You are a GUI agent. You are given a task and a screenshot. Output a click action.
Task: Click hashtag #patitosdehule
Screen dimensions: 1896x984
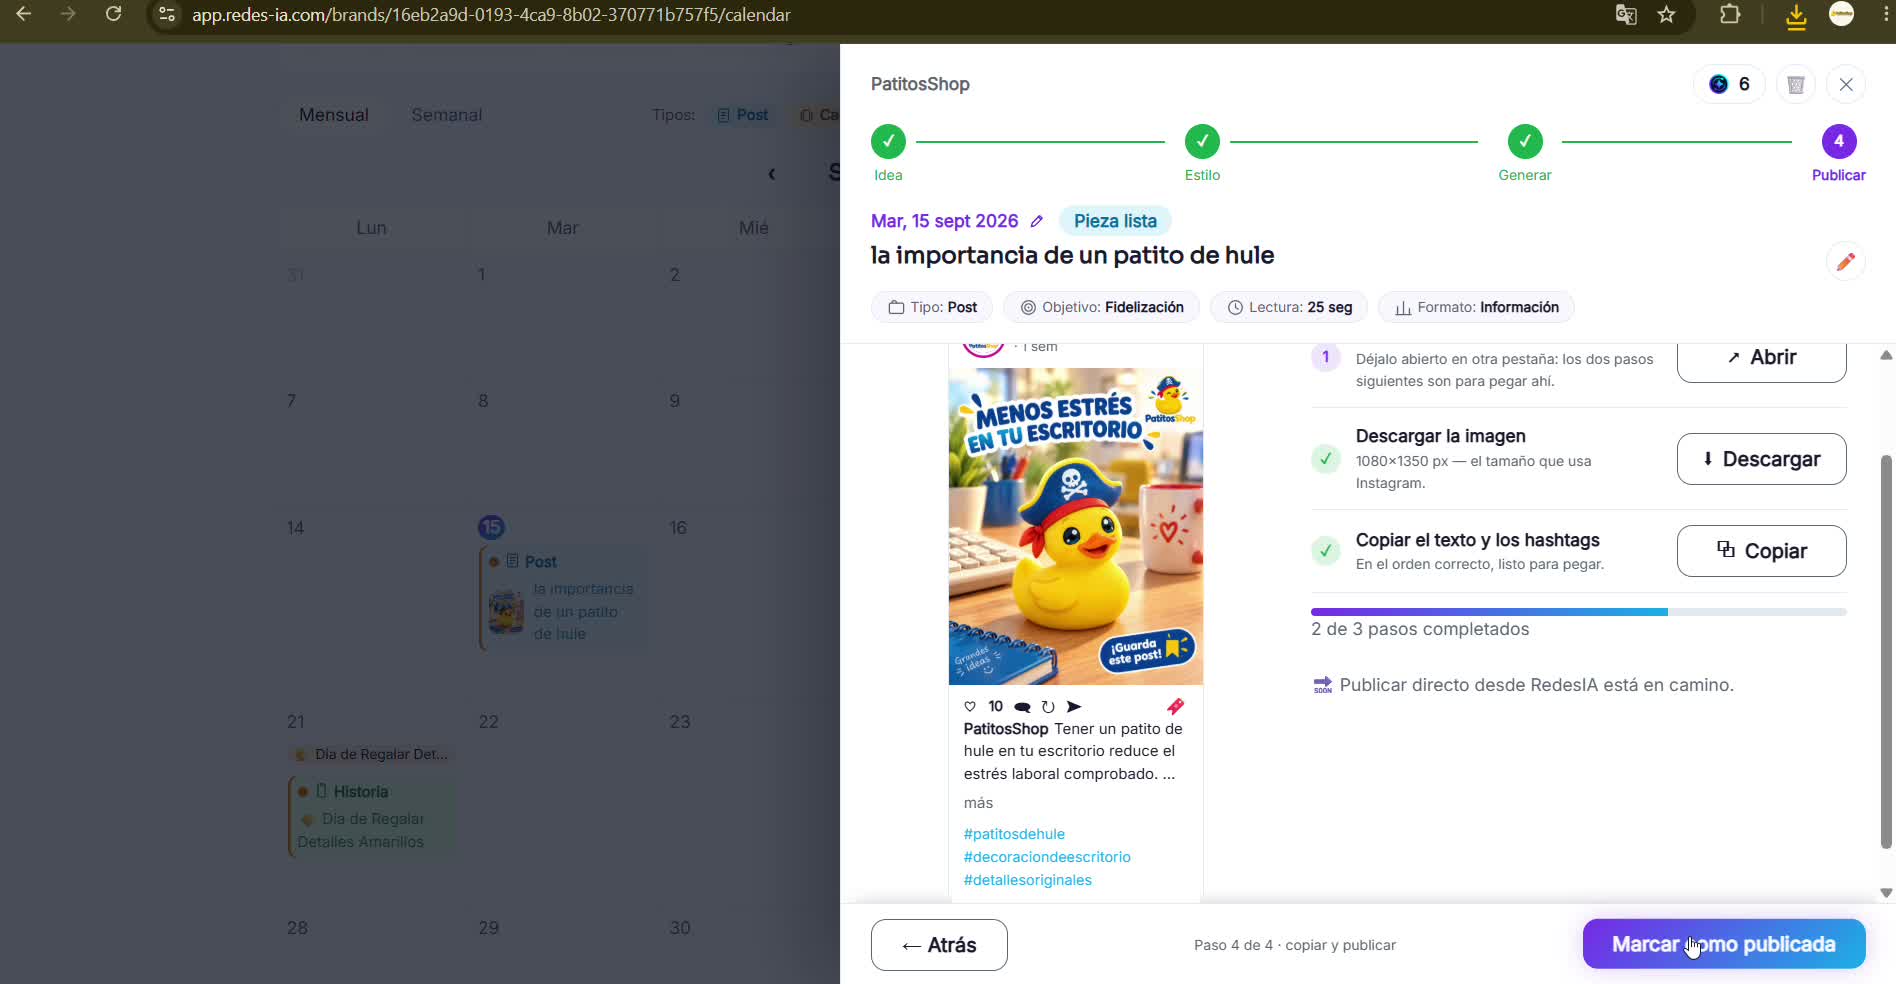coord(1014,834)
